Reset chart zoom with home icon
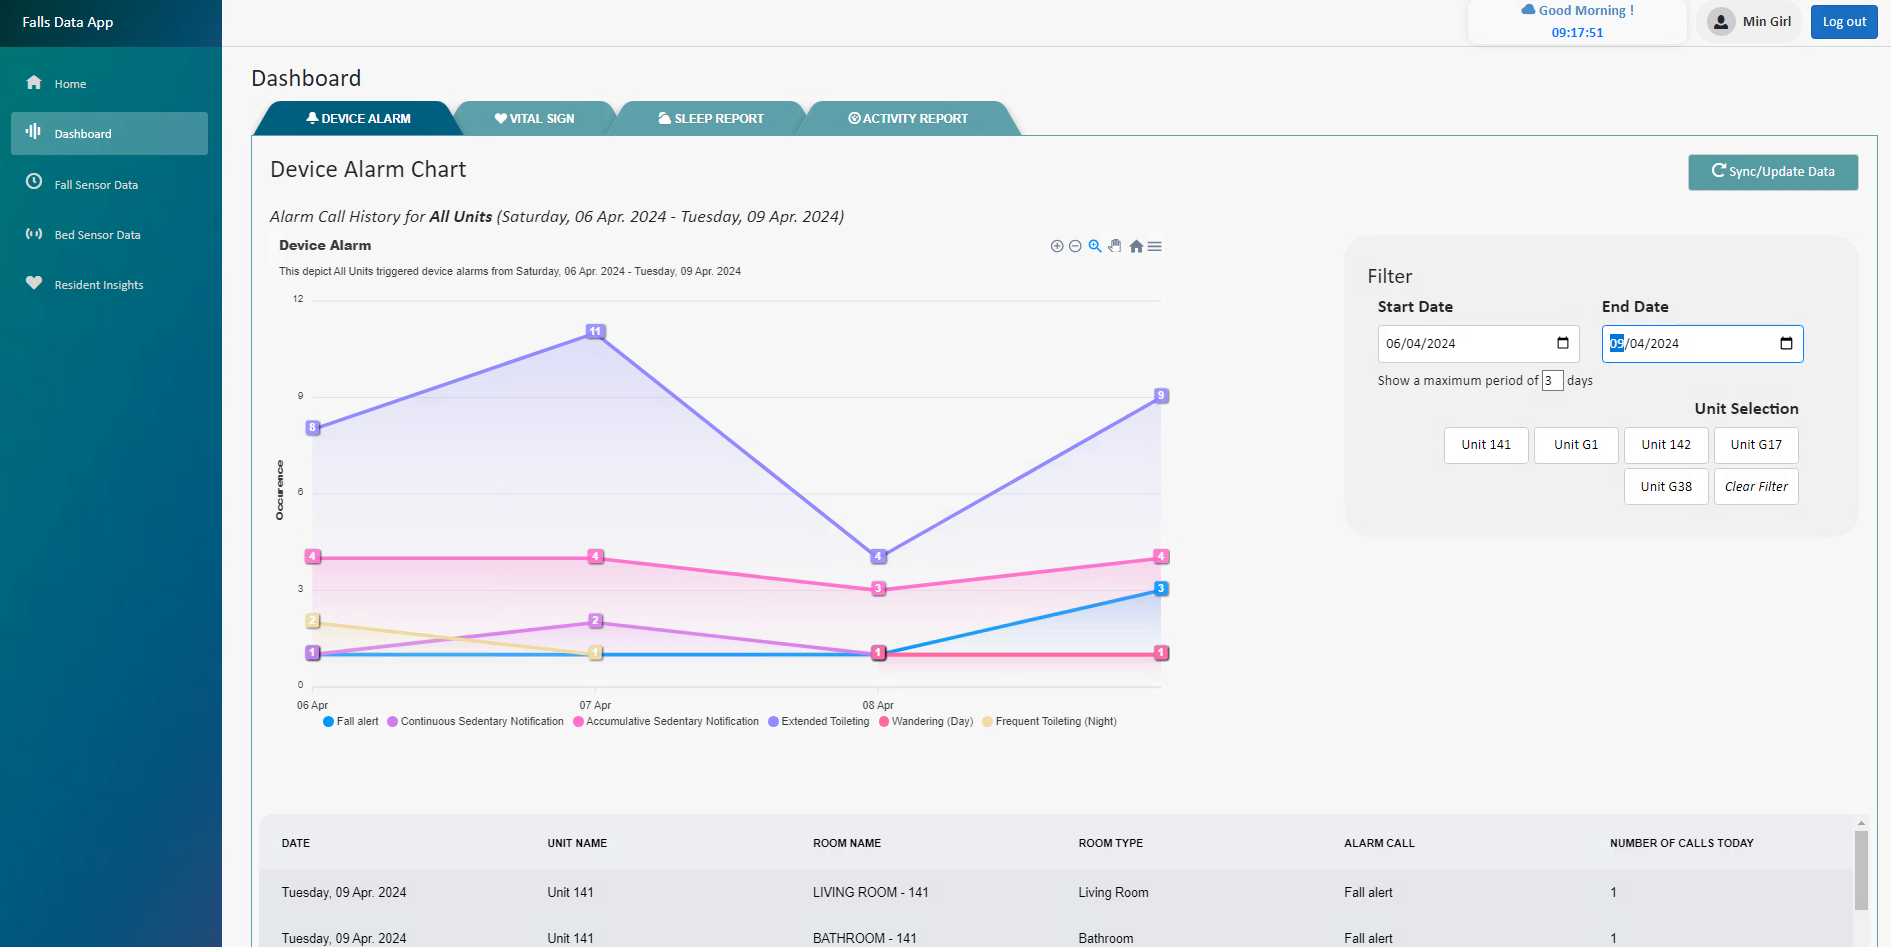This screenshot has width=1891, height=947. (1136, 246)
